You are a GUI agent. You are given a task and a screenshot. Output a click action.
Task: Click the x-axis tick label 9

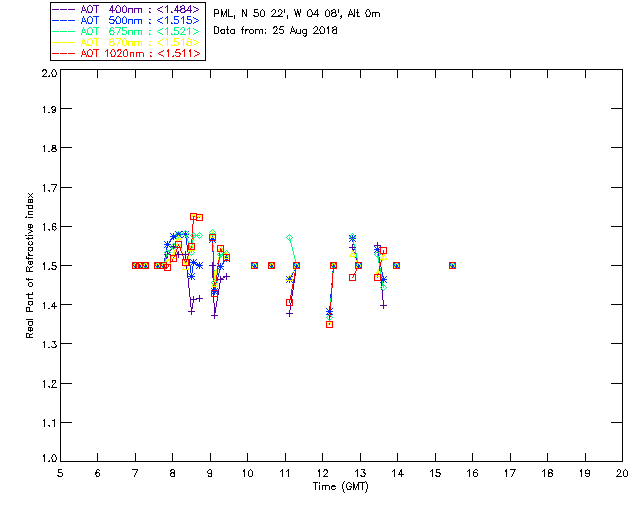click(210, 473)
